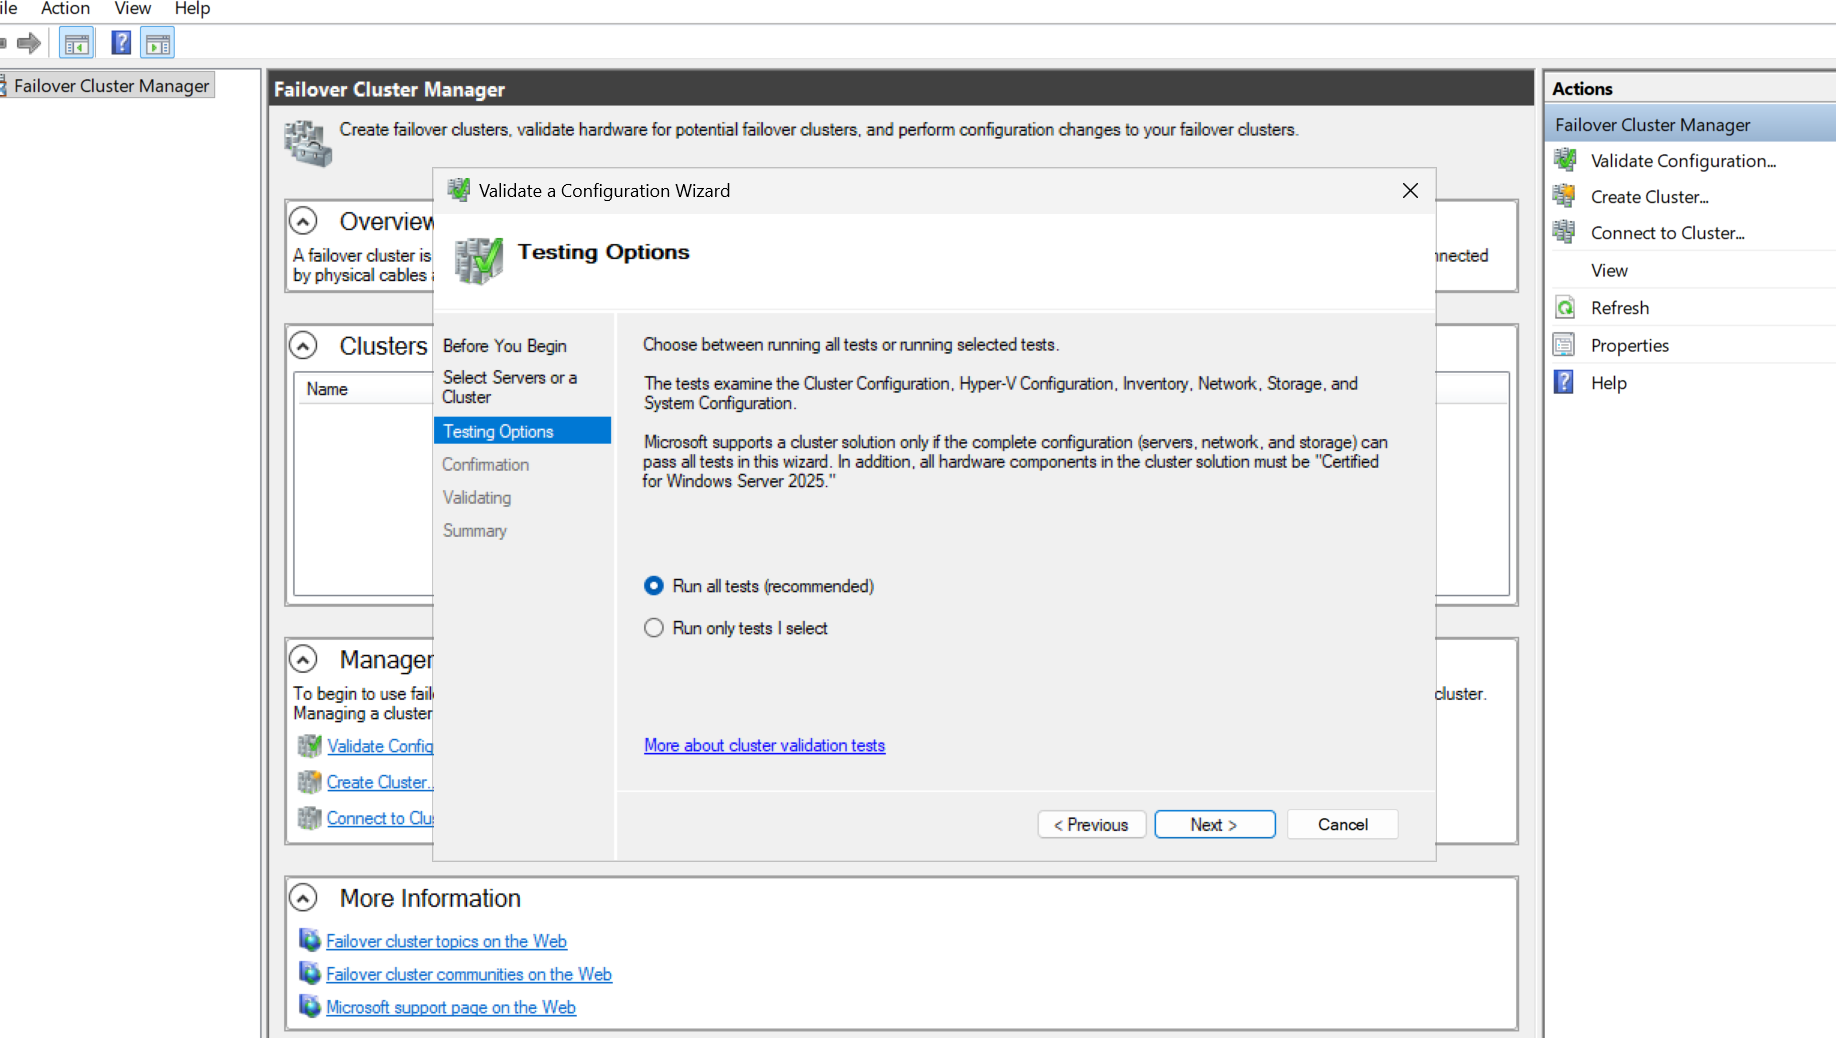Click the show/hide console tree toolbar icon
This screenshot has height=1038, width=1836.
[x=77, y=43]
